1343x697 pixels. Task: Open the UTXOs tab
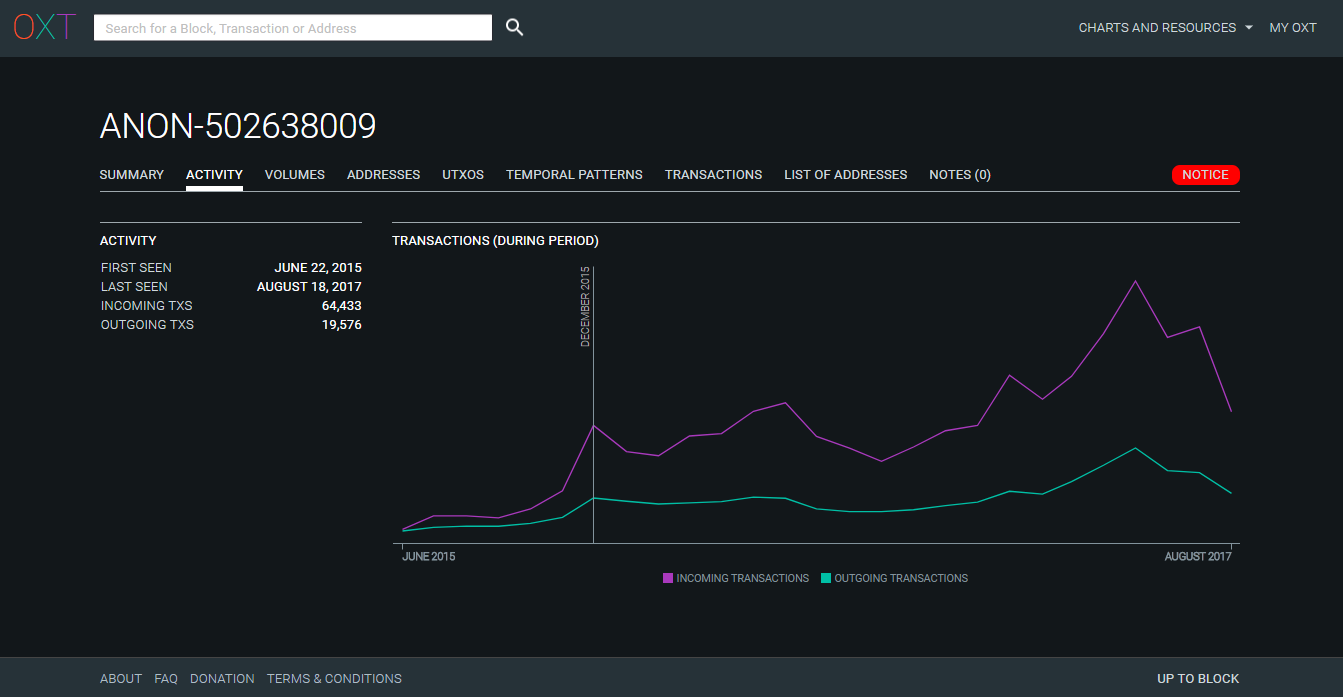pos(462,175)
